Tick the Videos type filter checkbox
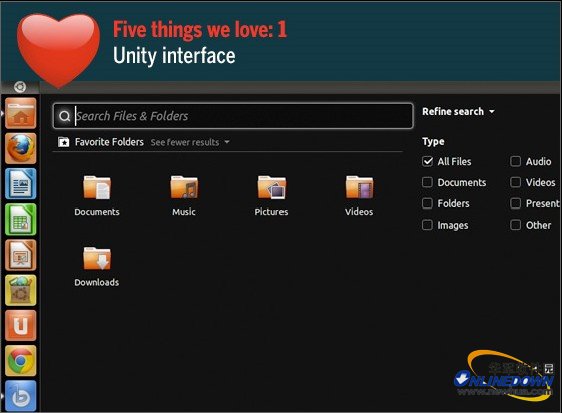 click(x=515, y=182)
